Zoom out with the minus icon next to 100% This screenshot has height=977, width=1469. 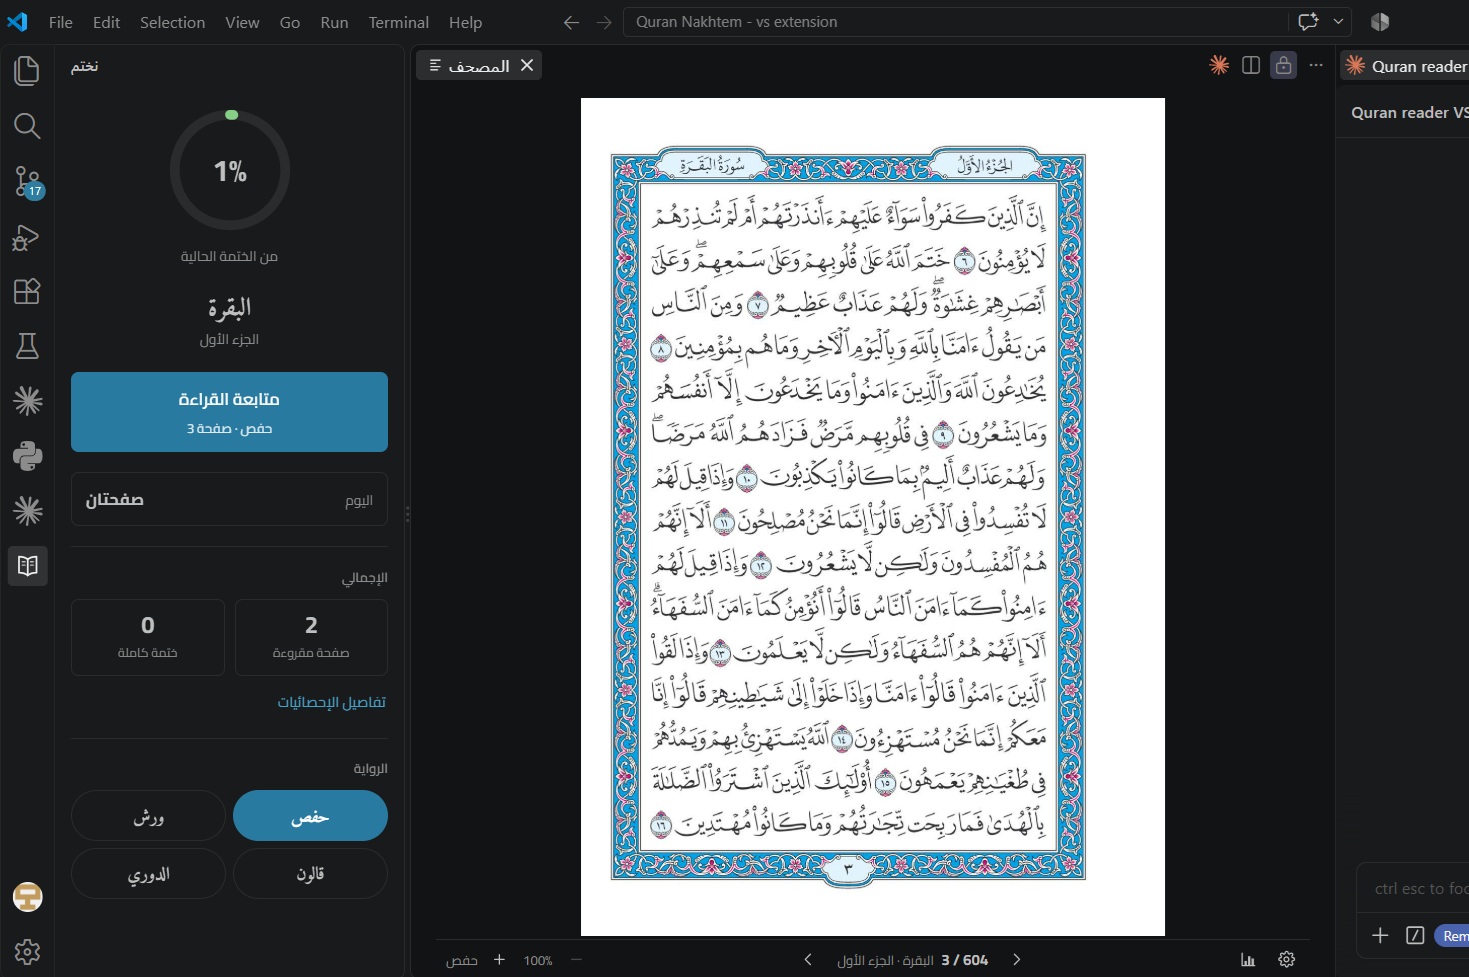[x=576, y=959]
